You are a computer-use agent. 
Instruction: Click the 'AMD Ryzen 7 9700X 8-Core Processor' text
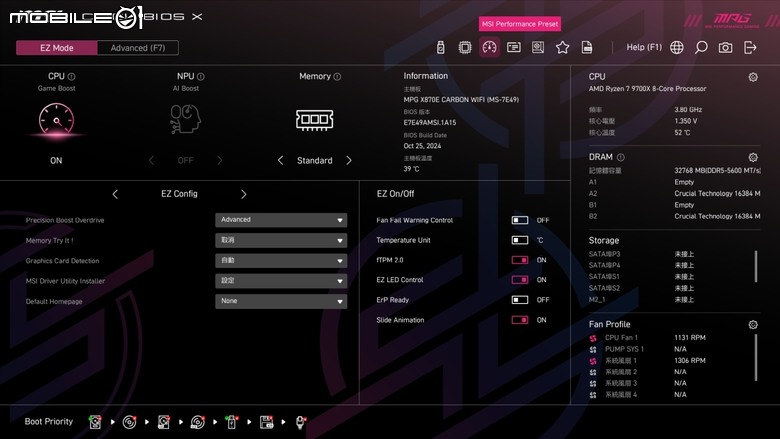point(648,88)
